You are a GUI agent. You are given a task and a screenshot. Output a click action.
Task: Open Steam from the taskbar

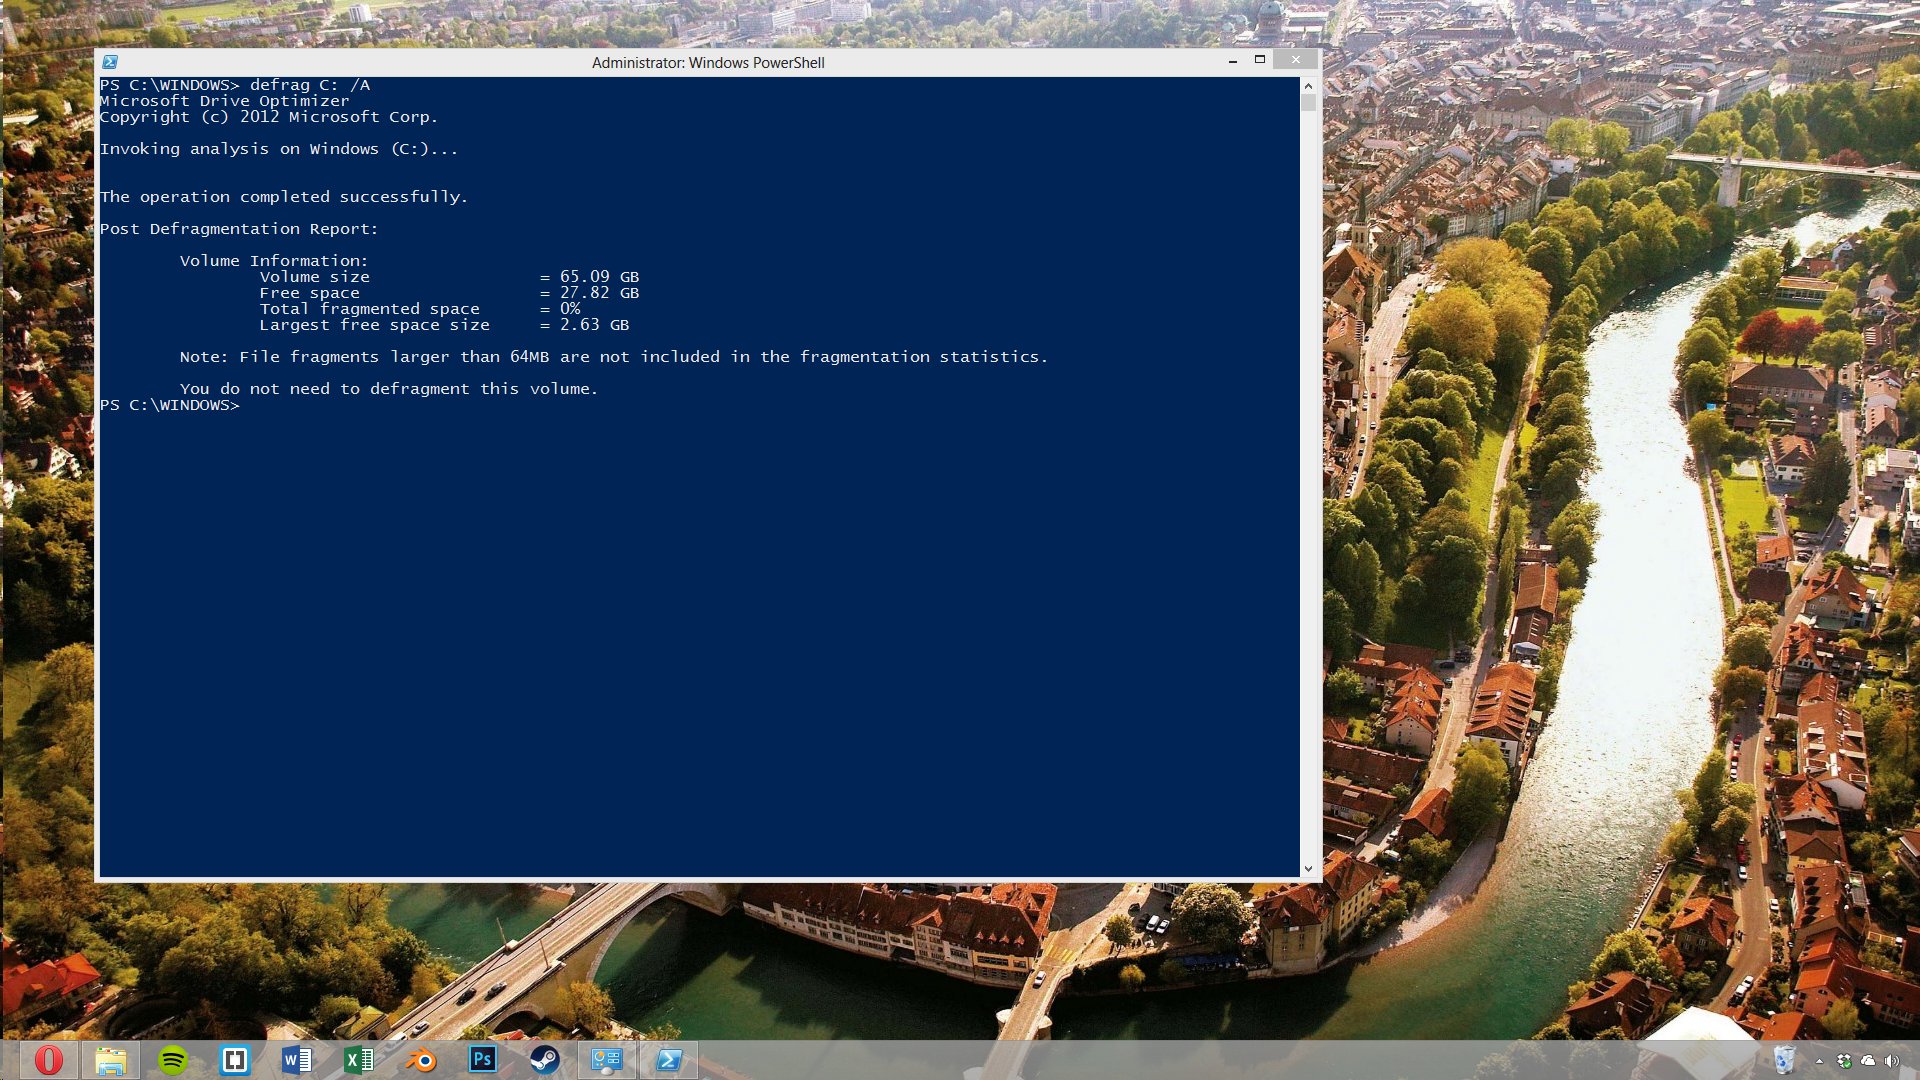(x=545, y=1060)
